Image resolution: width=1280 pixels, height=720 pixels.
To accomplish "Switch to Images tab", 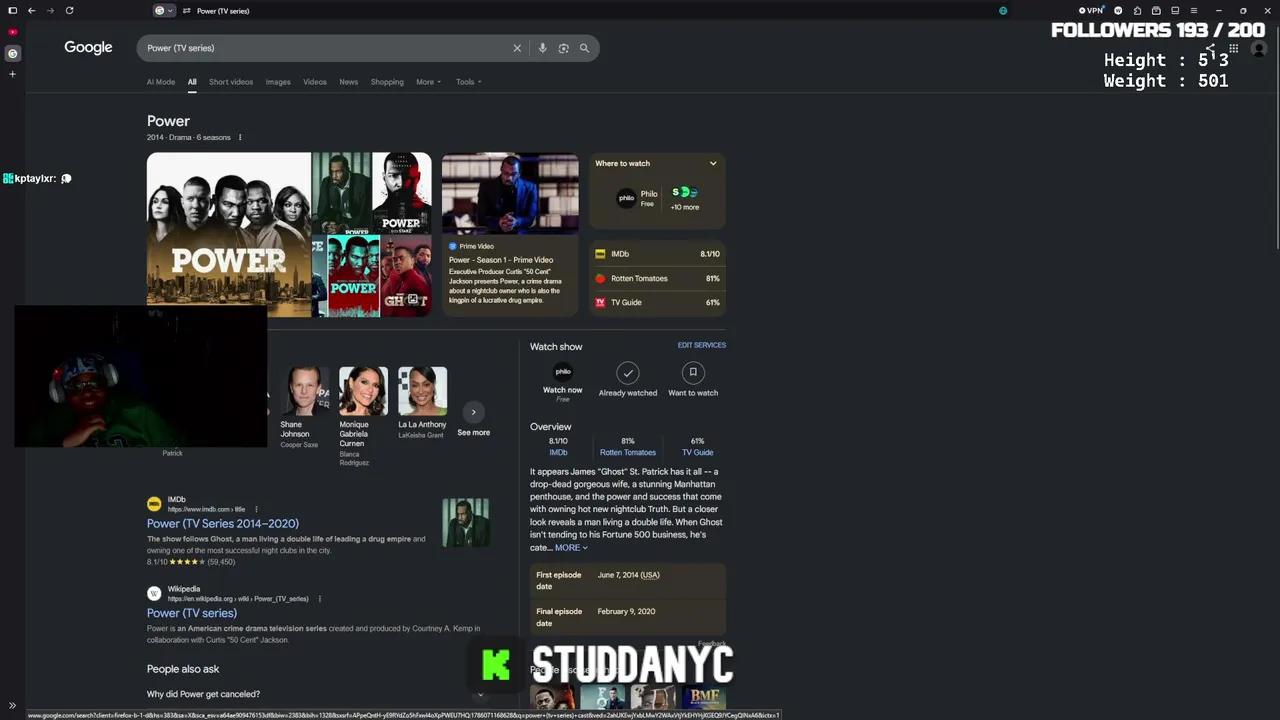I will 278,82.
